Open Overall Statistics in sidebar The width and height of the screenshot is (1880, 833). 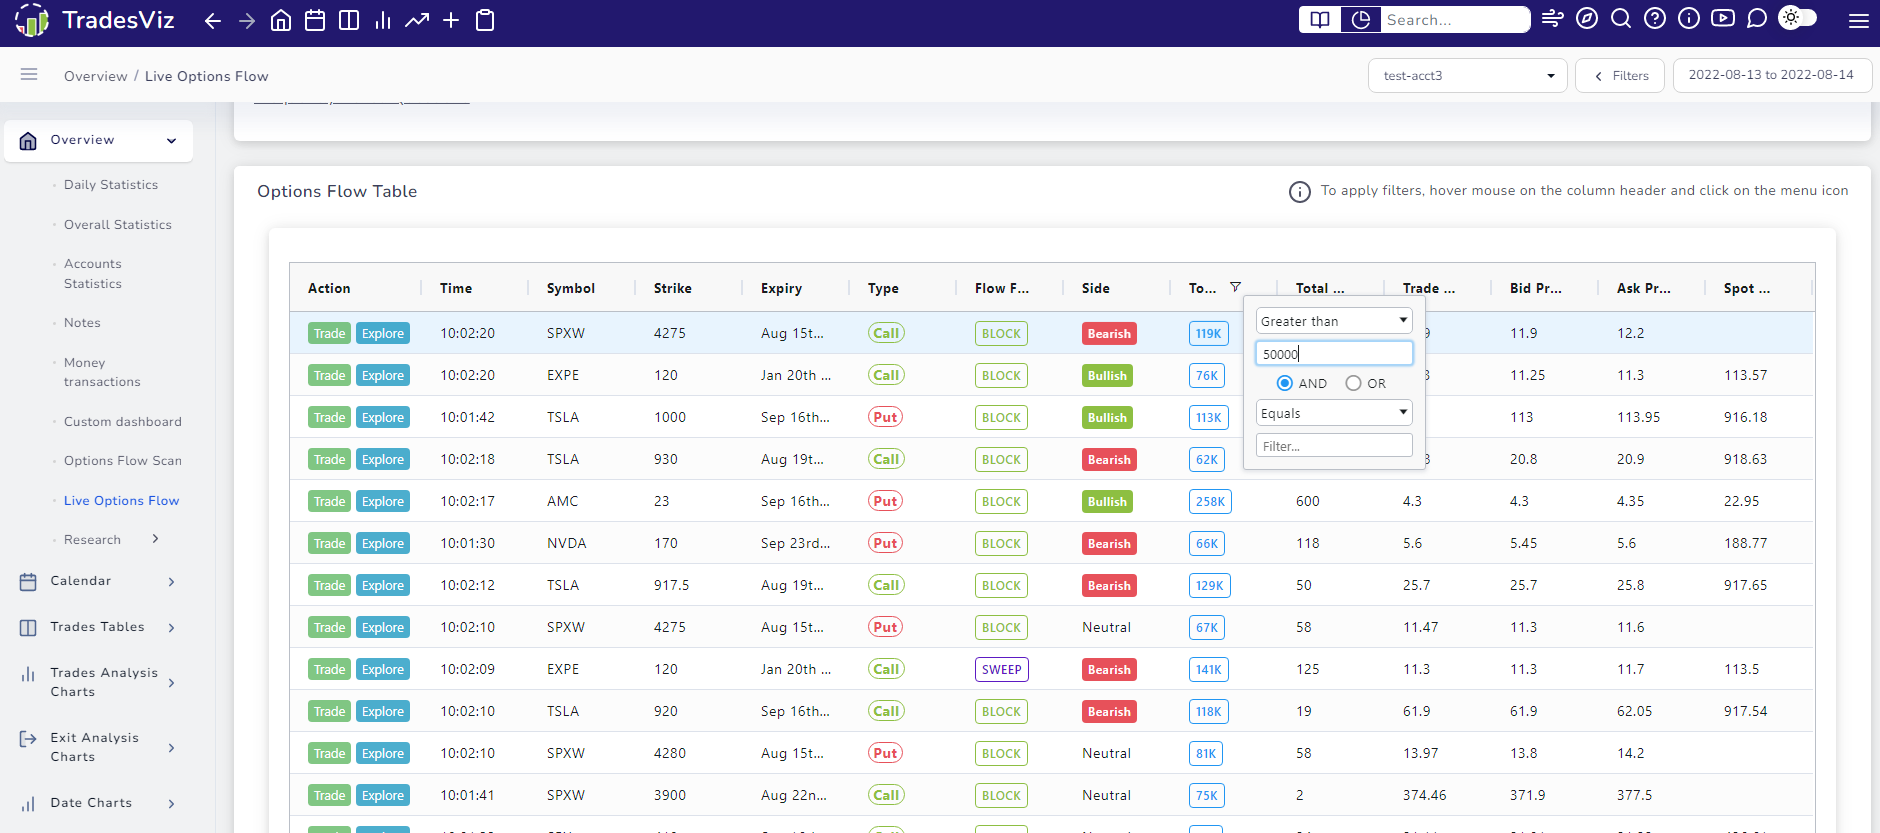[x=118, y=225]
